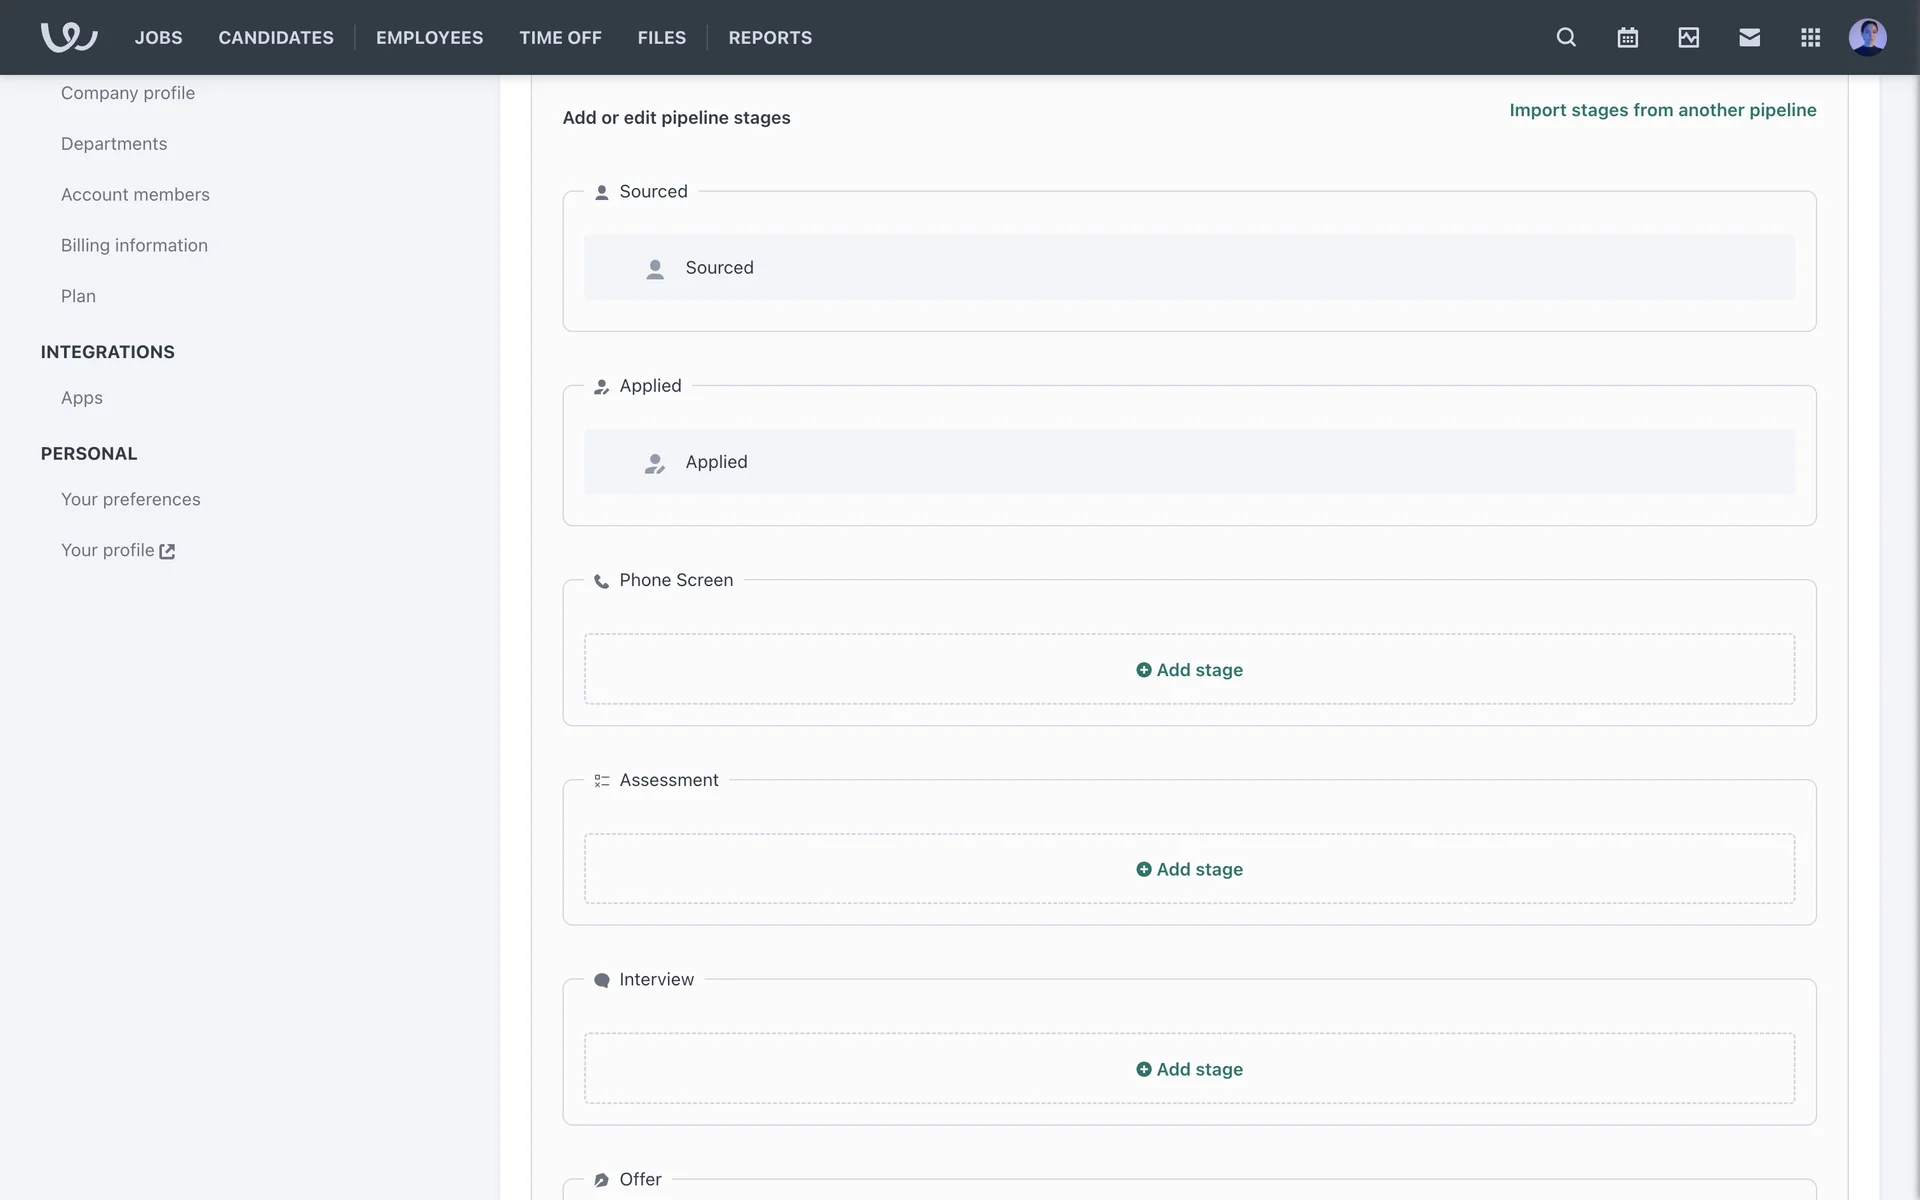
Task: Click the external link icon beside Your profile
Action: point(167,551)
